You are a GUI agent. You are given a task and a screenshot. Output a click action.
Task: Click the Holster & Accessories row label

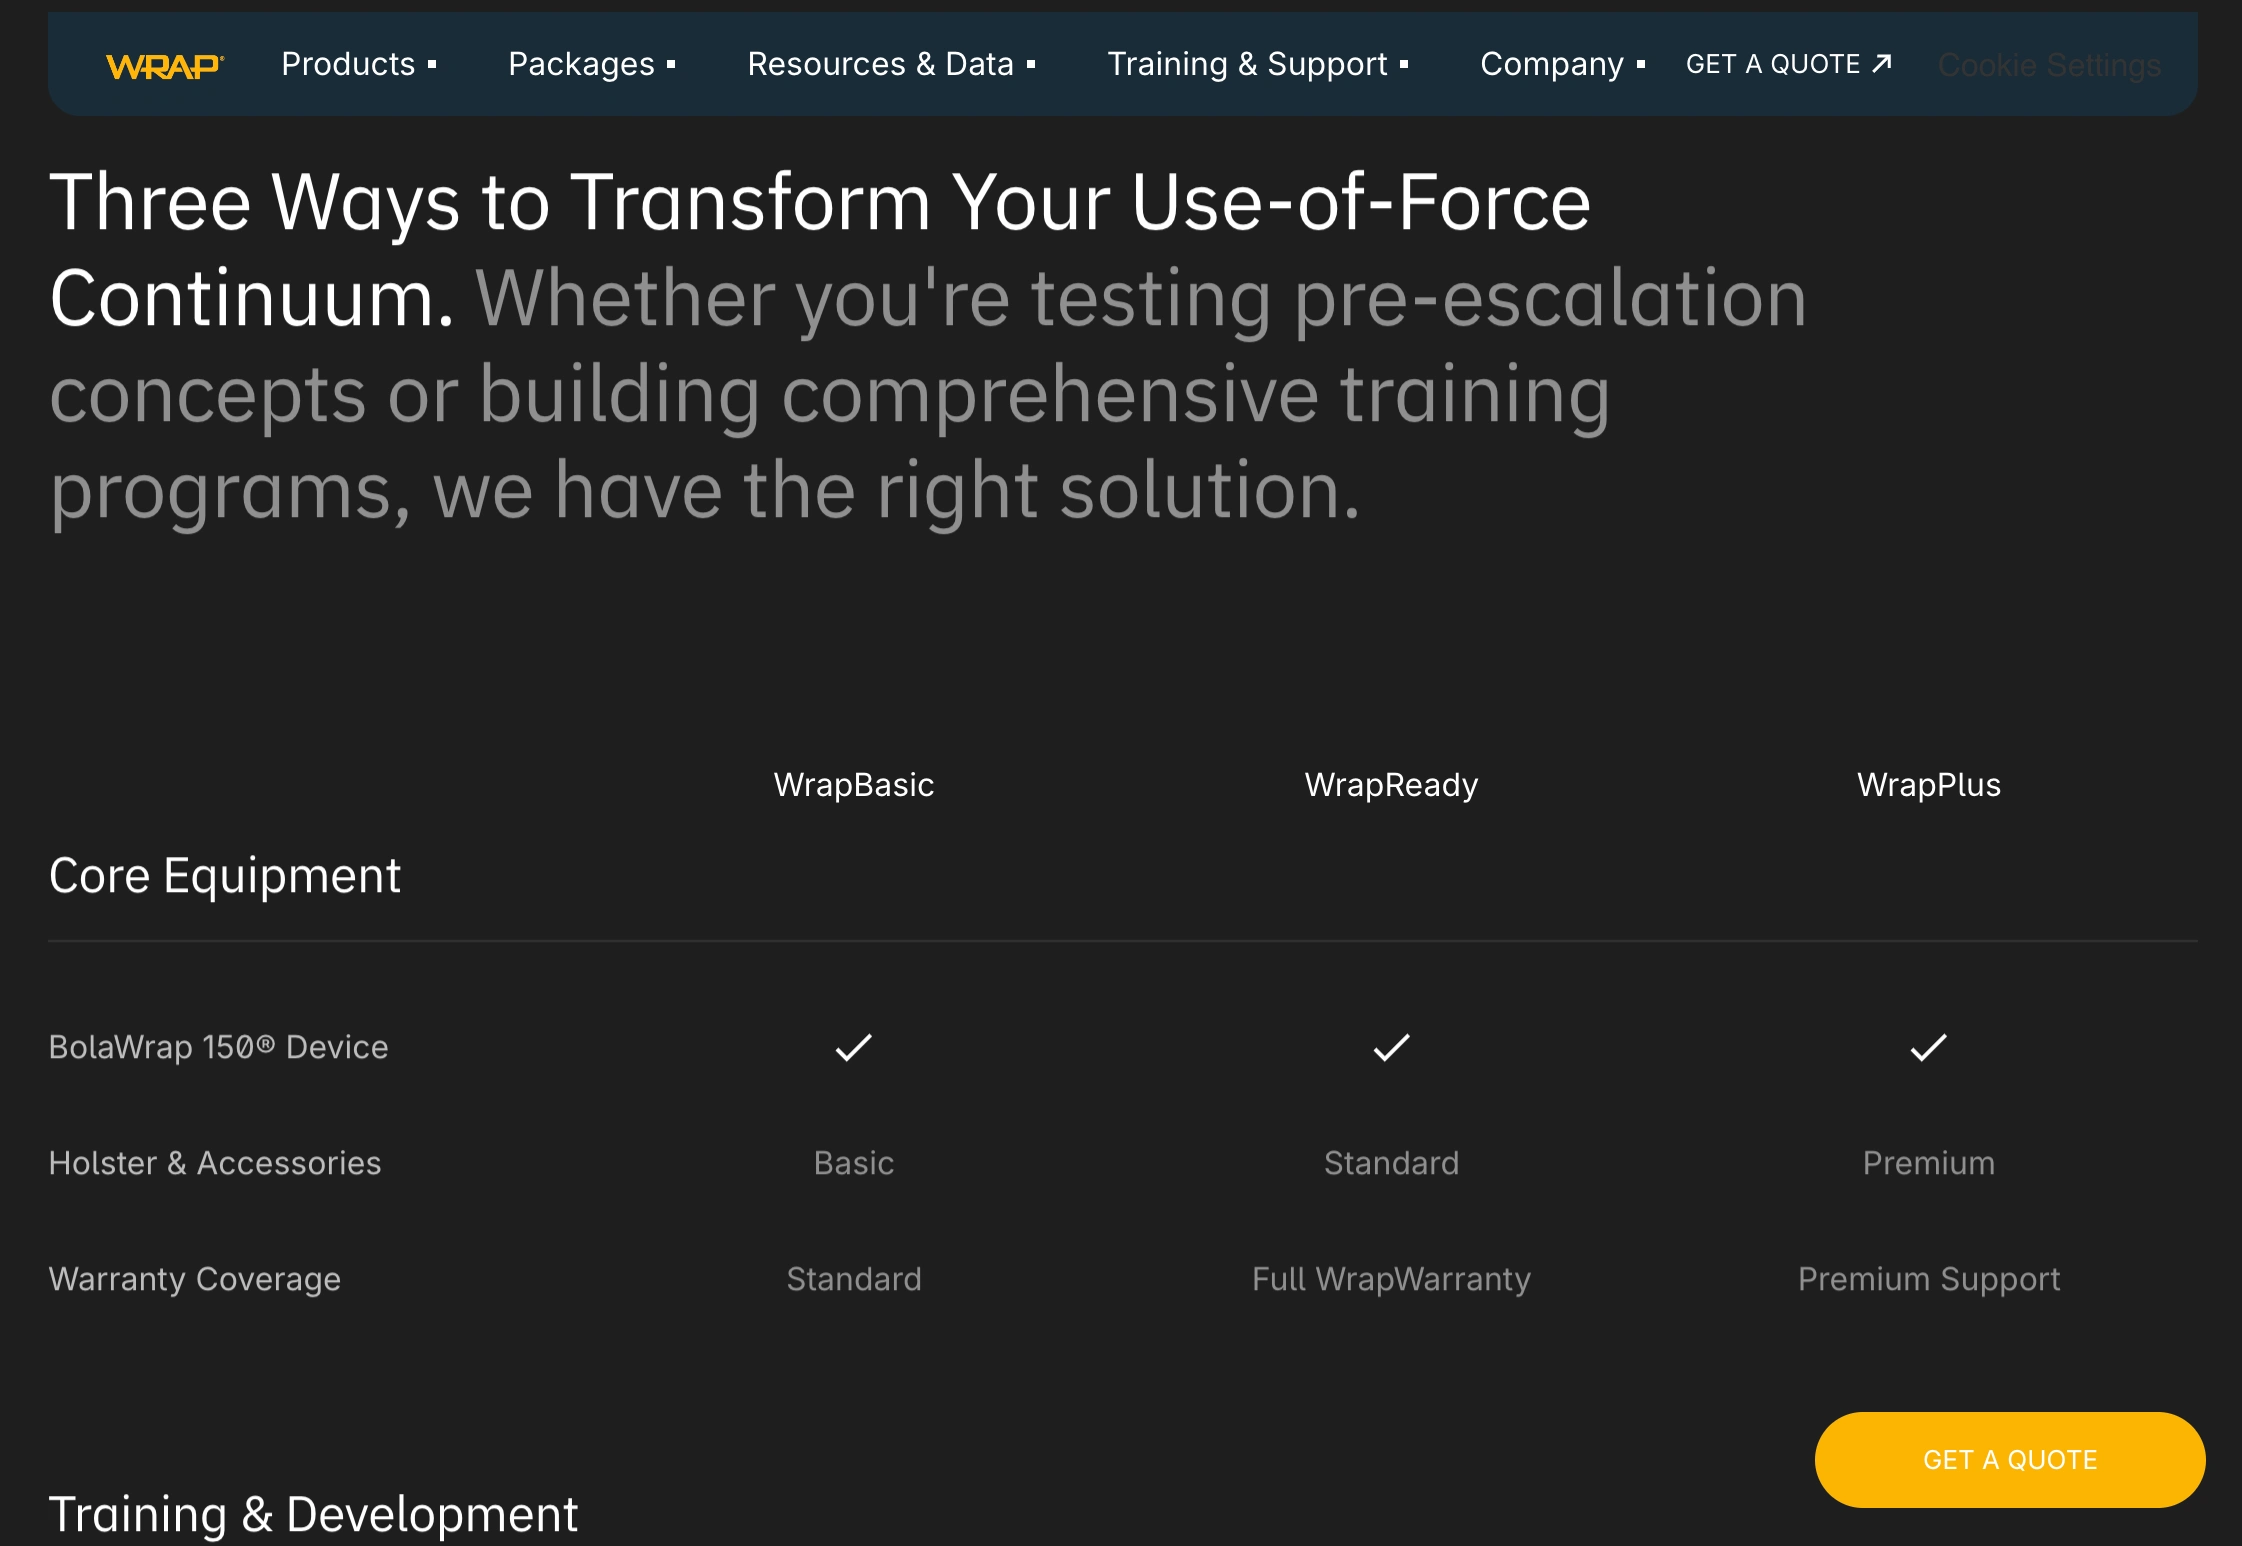(215, 1163)
